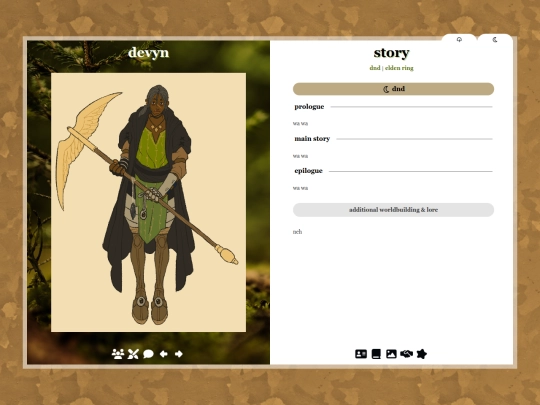Image resolution: width=540 pixels, height=405 pixels.
Task: Open the speech bubble comments icon
Action: (148, 354)
